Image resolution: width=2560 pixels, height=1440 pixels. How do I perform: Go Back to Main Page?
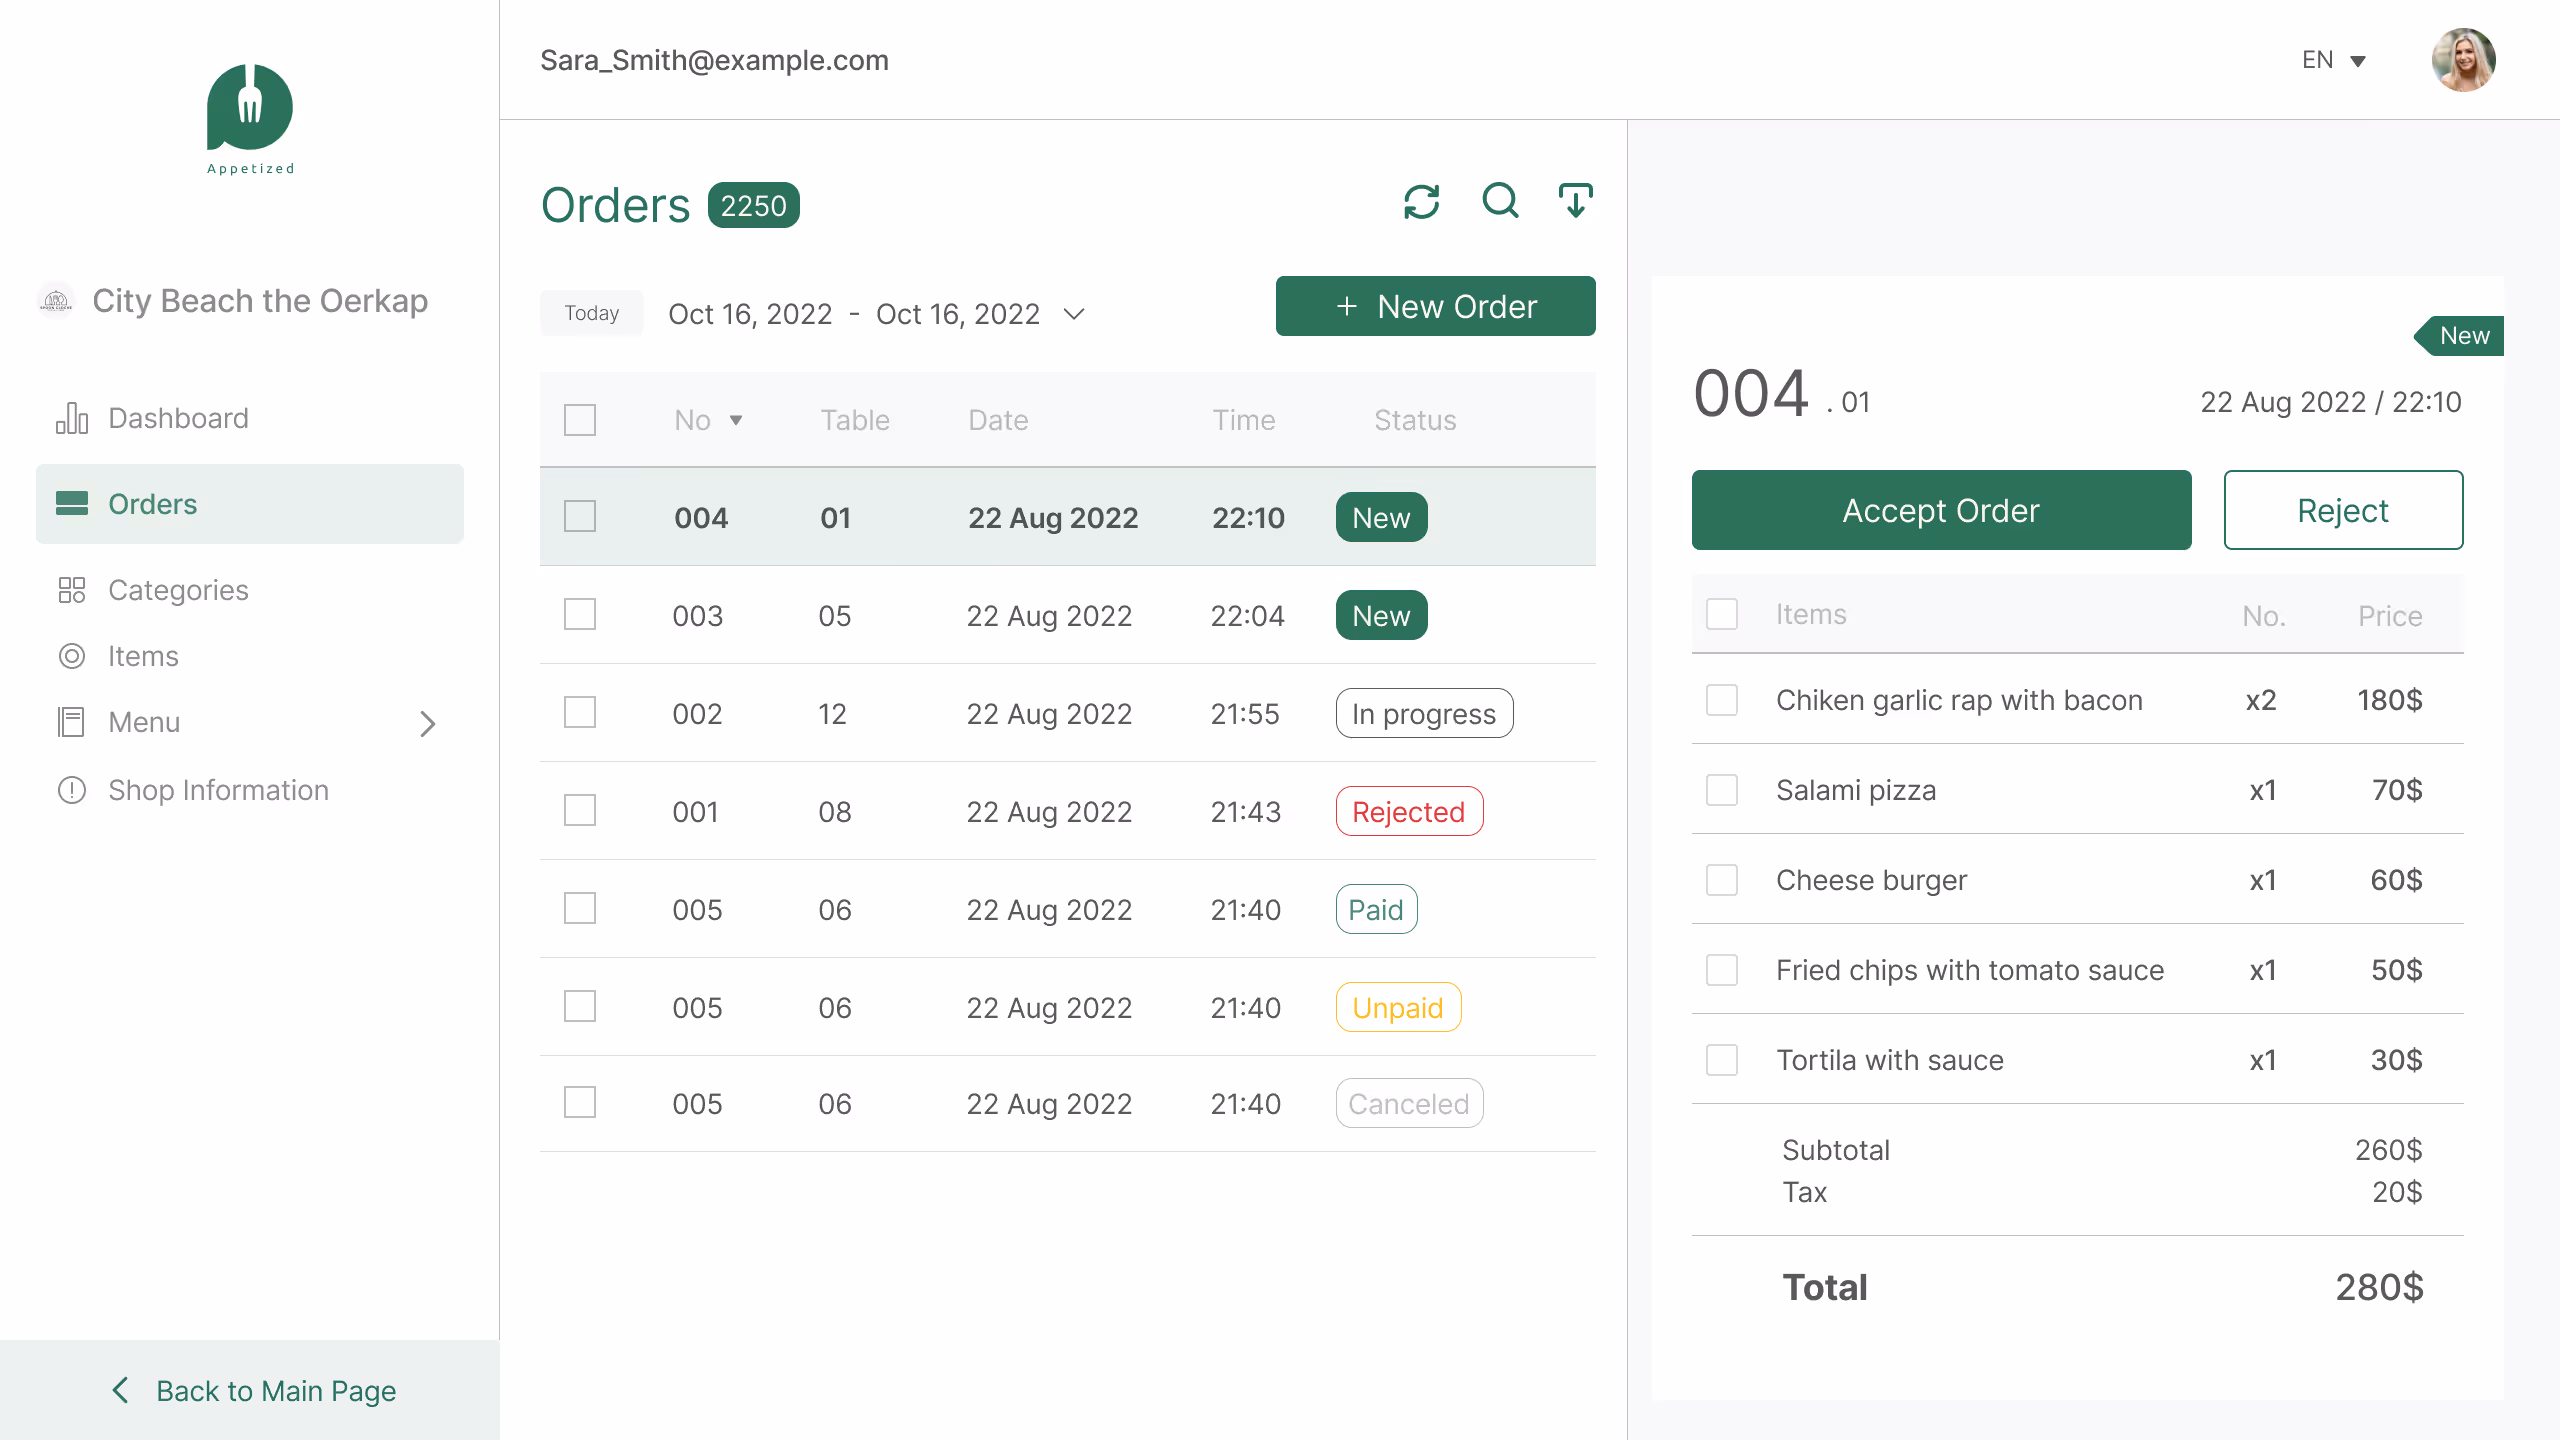[250, 1390]
